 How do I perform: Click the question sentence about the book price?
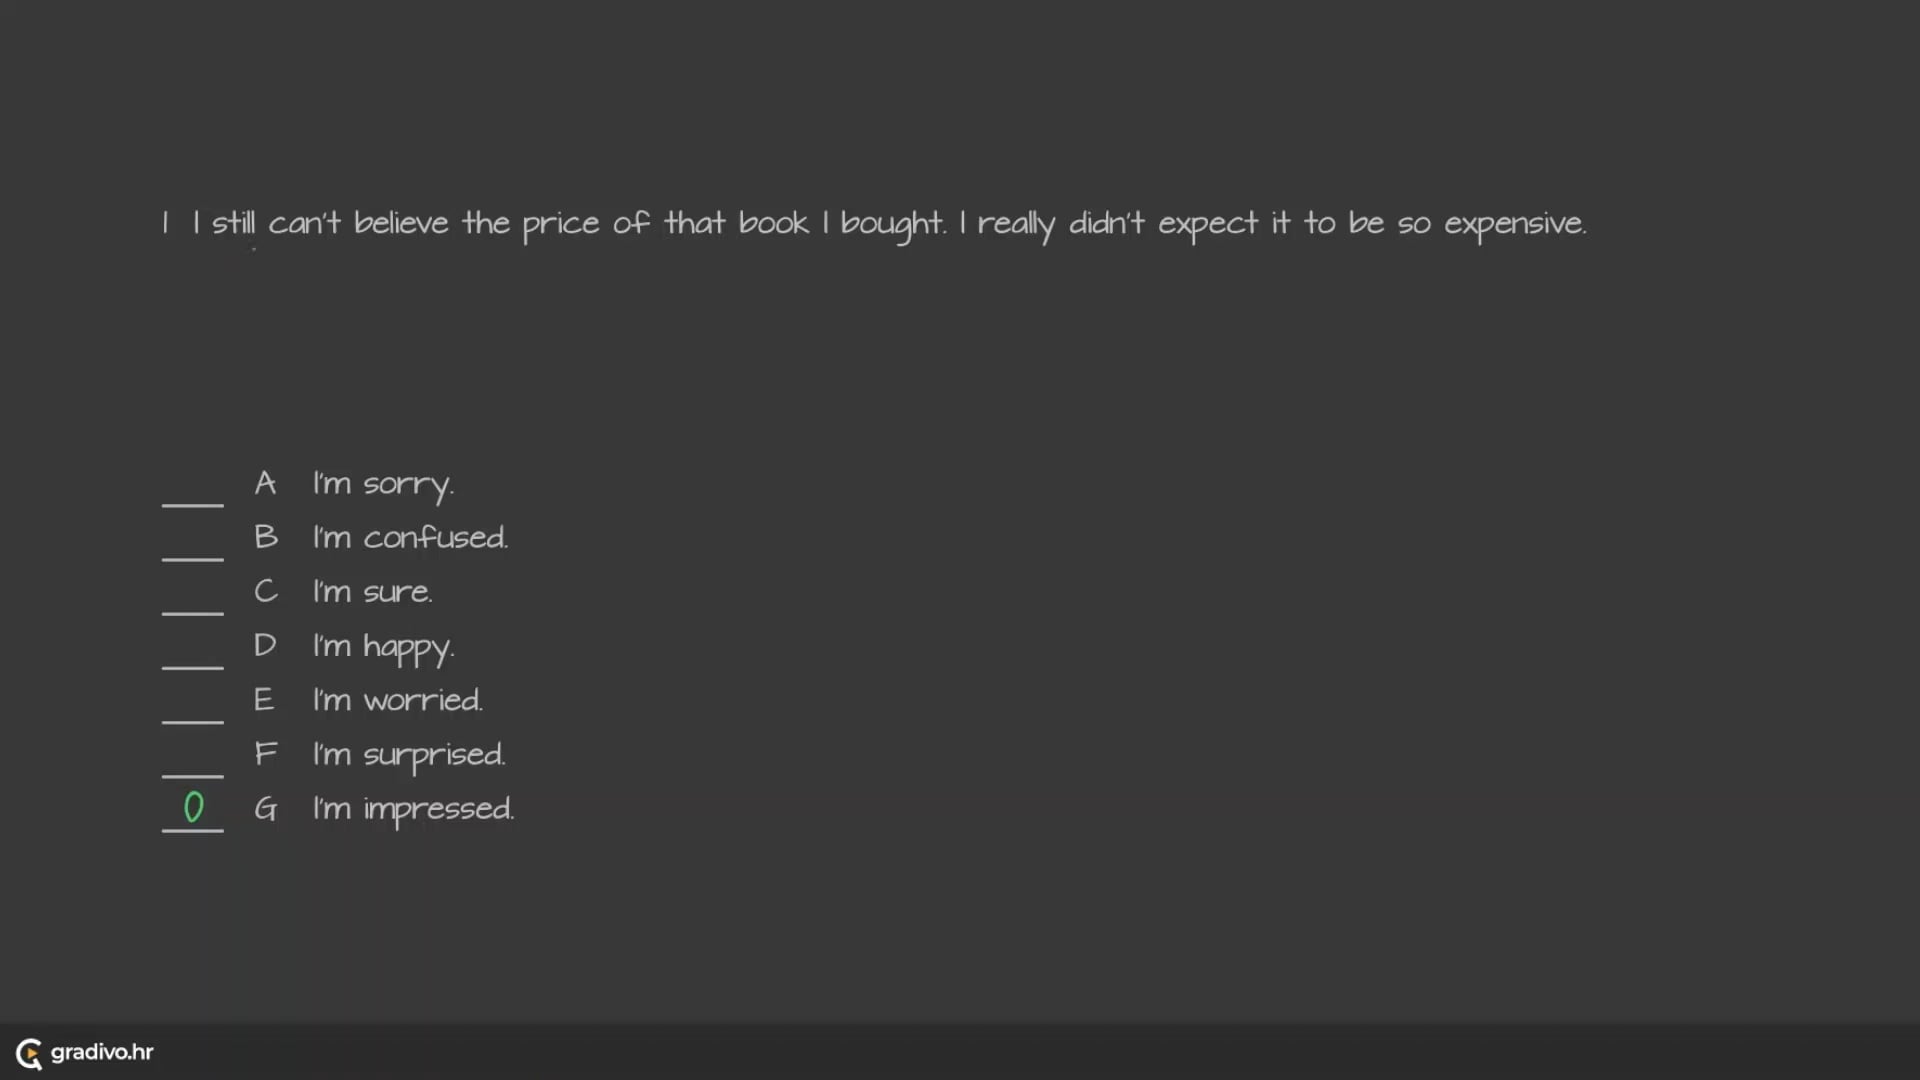pyautogui.click(x=888, y=224)
